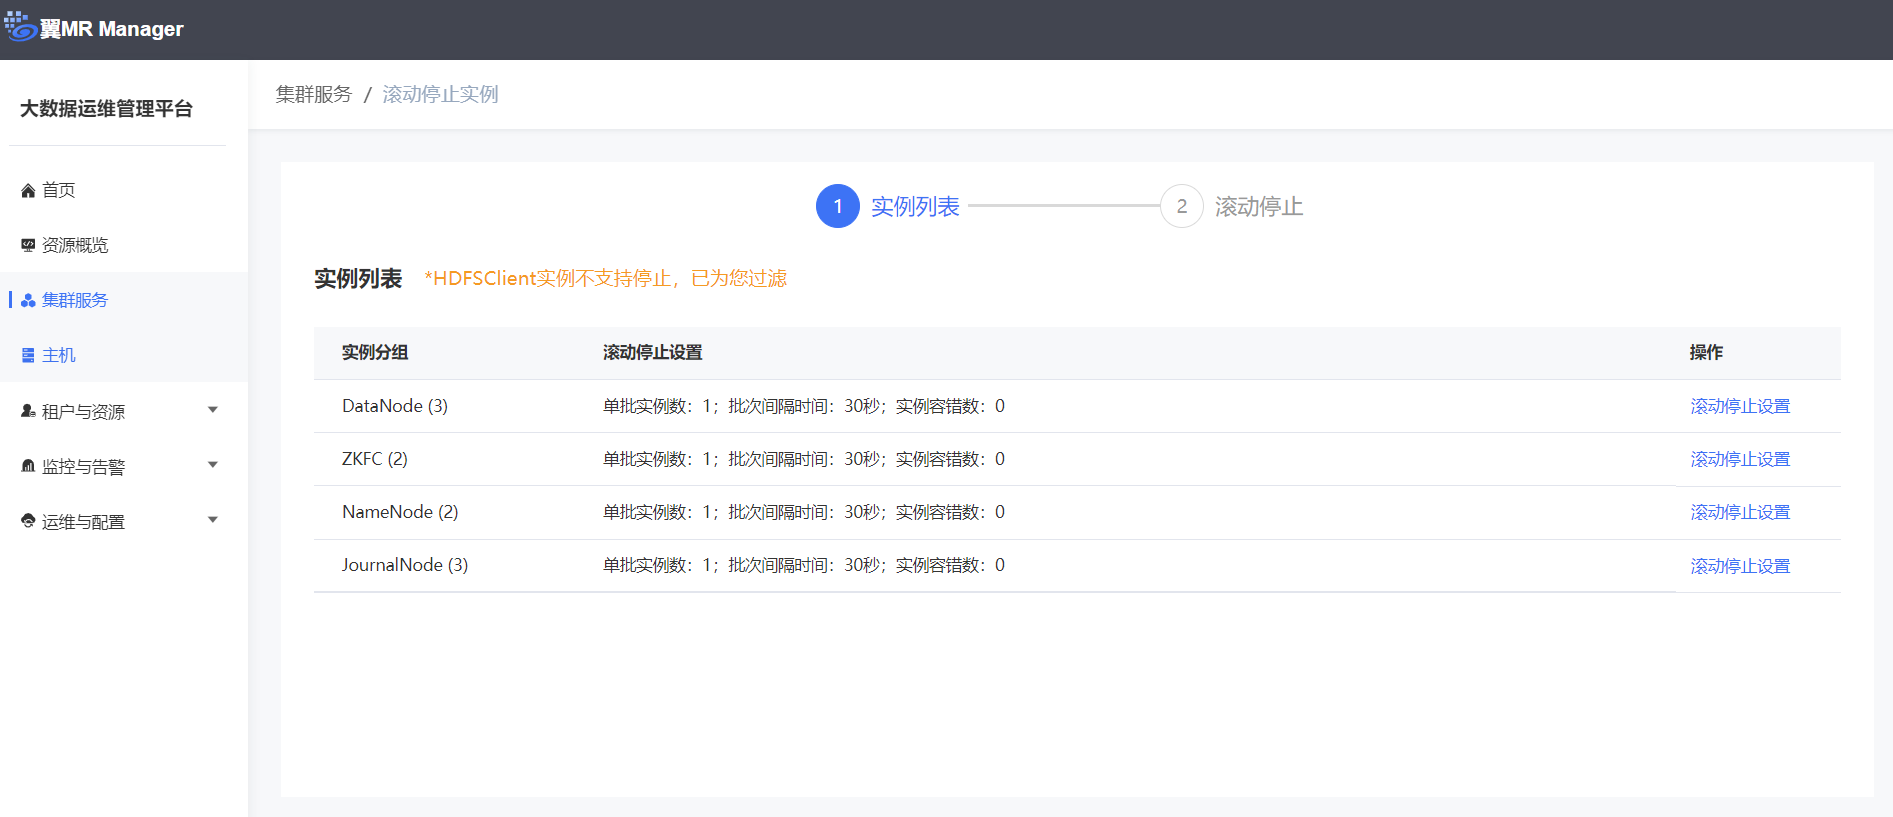The height and width of the screenshot is (817, 1893).
Task: Open 滚动停止设置 for JournalNode row
Action: pyautogui.click(x=1740, y=566)
